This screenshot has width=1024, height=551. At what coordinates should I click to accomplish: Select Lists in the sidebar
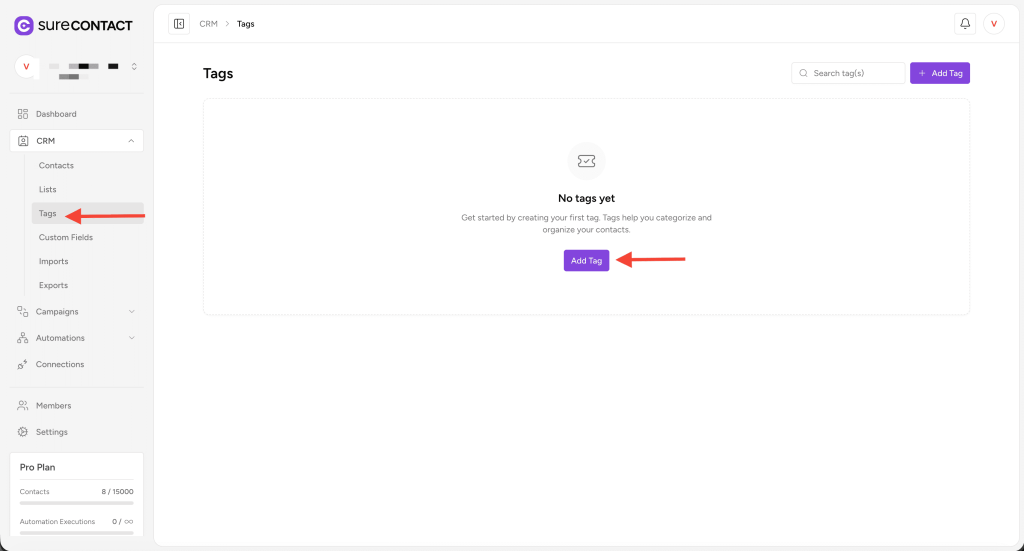pyautogui.click(x=48, y=190)
